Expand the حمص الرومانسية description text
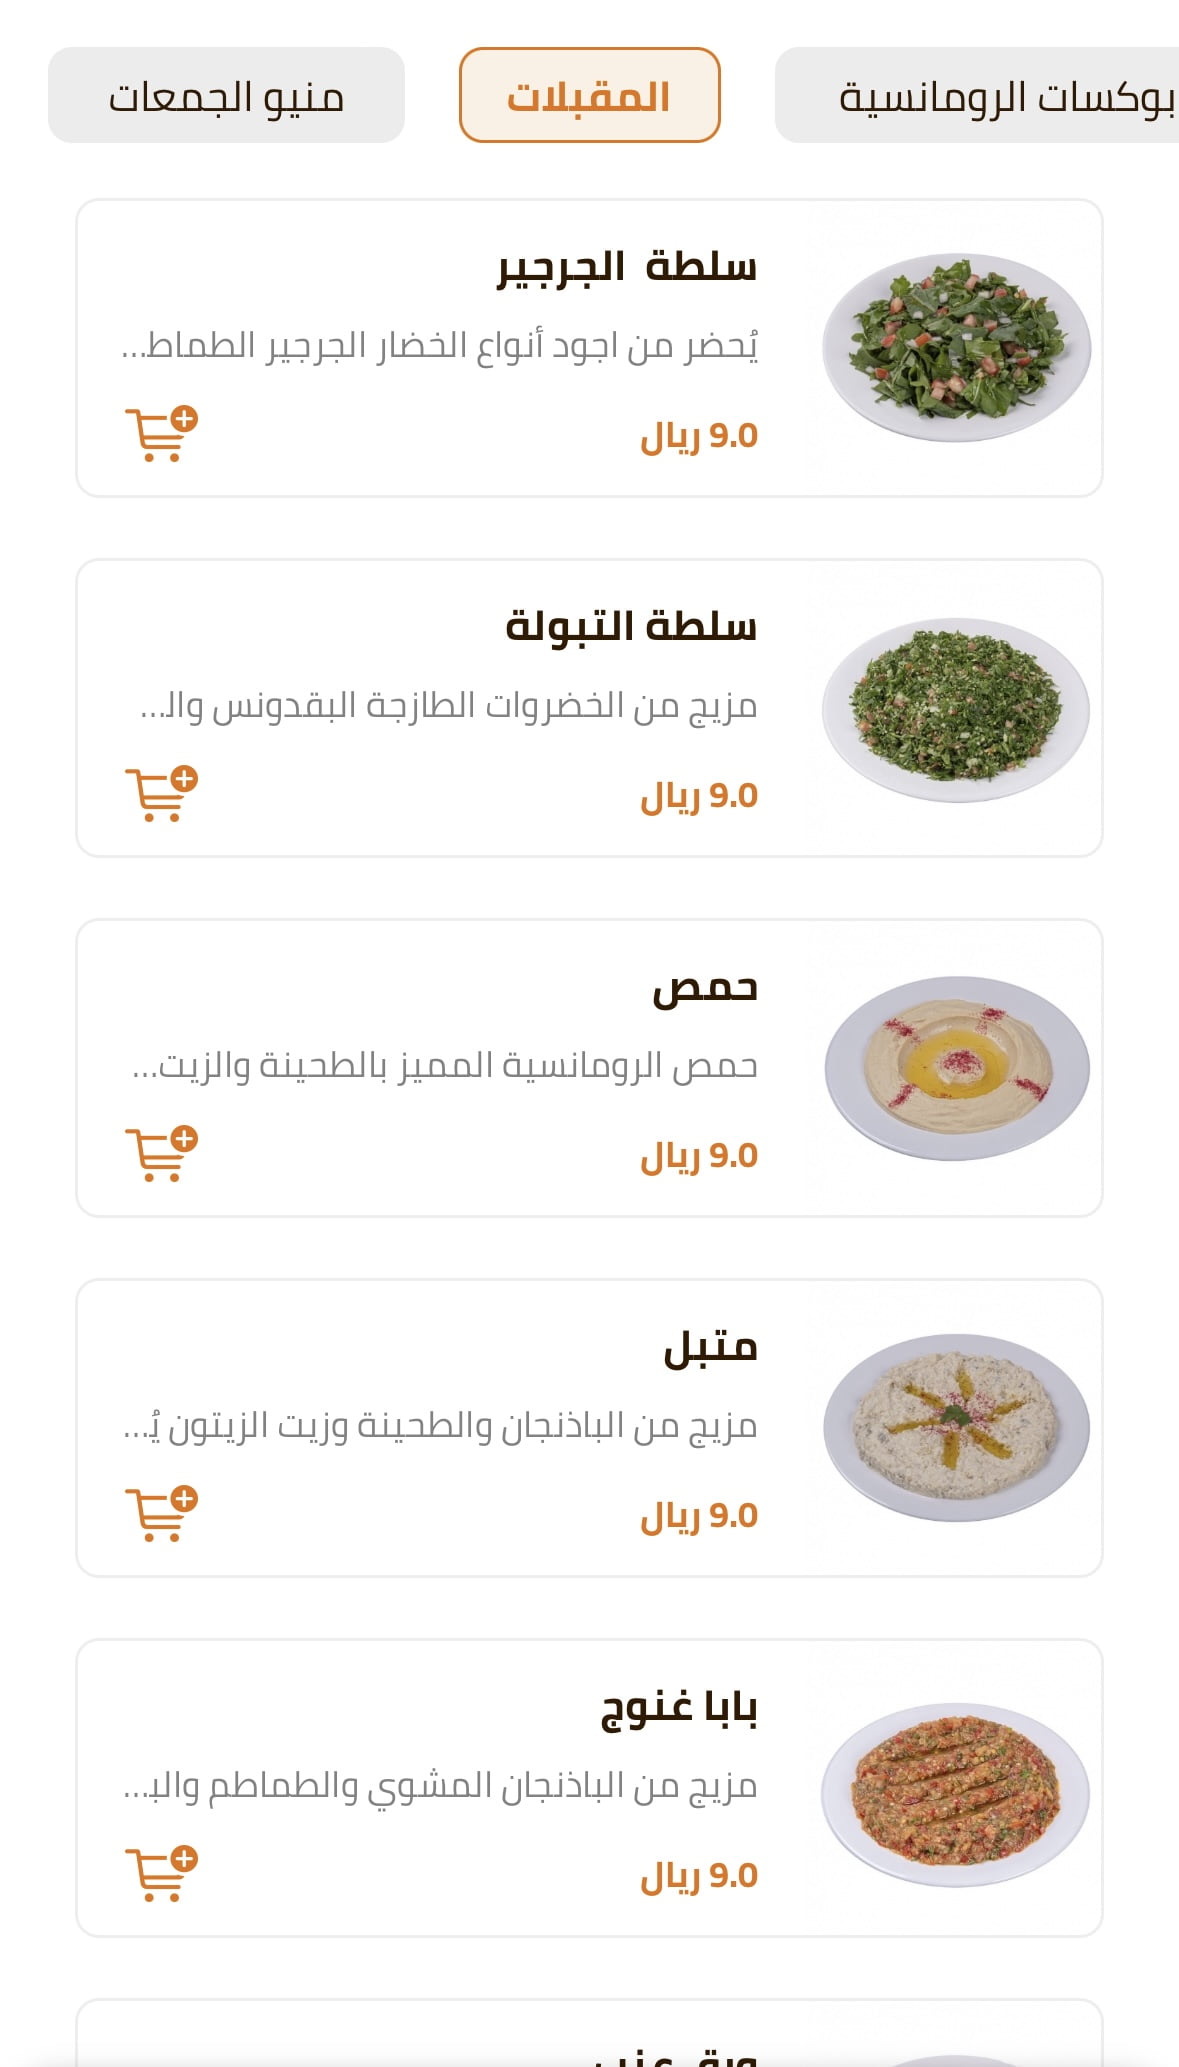Screen dimensions: 1179x2067 [445, 1066]
